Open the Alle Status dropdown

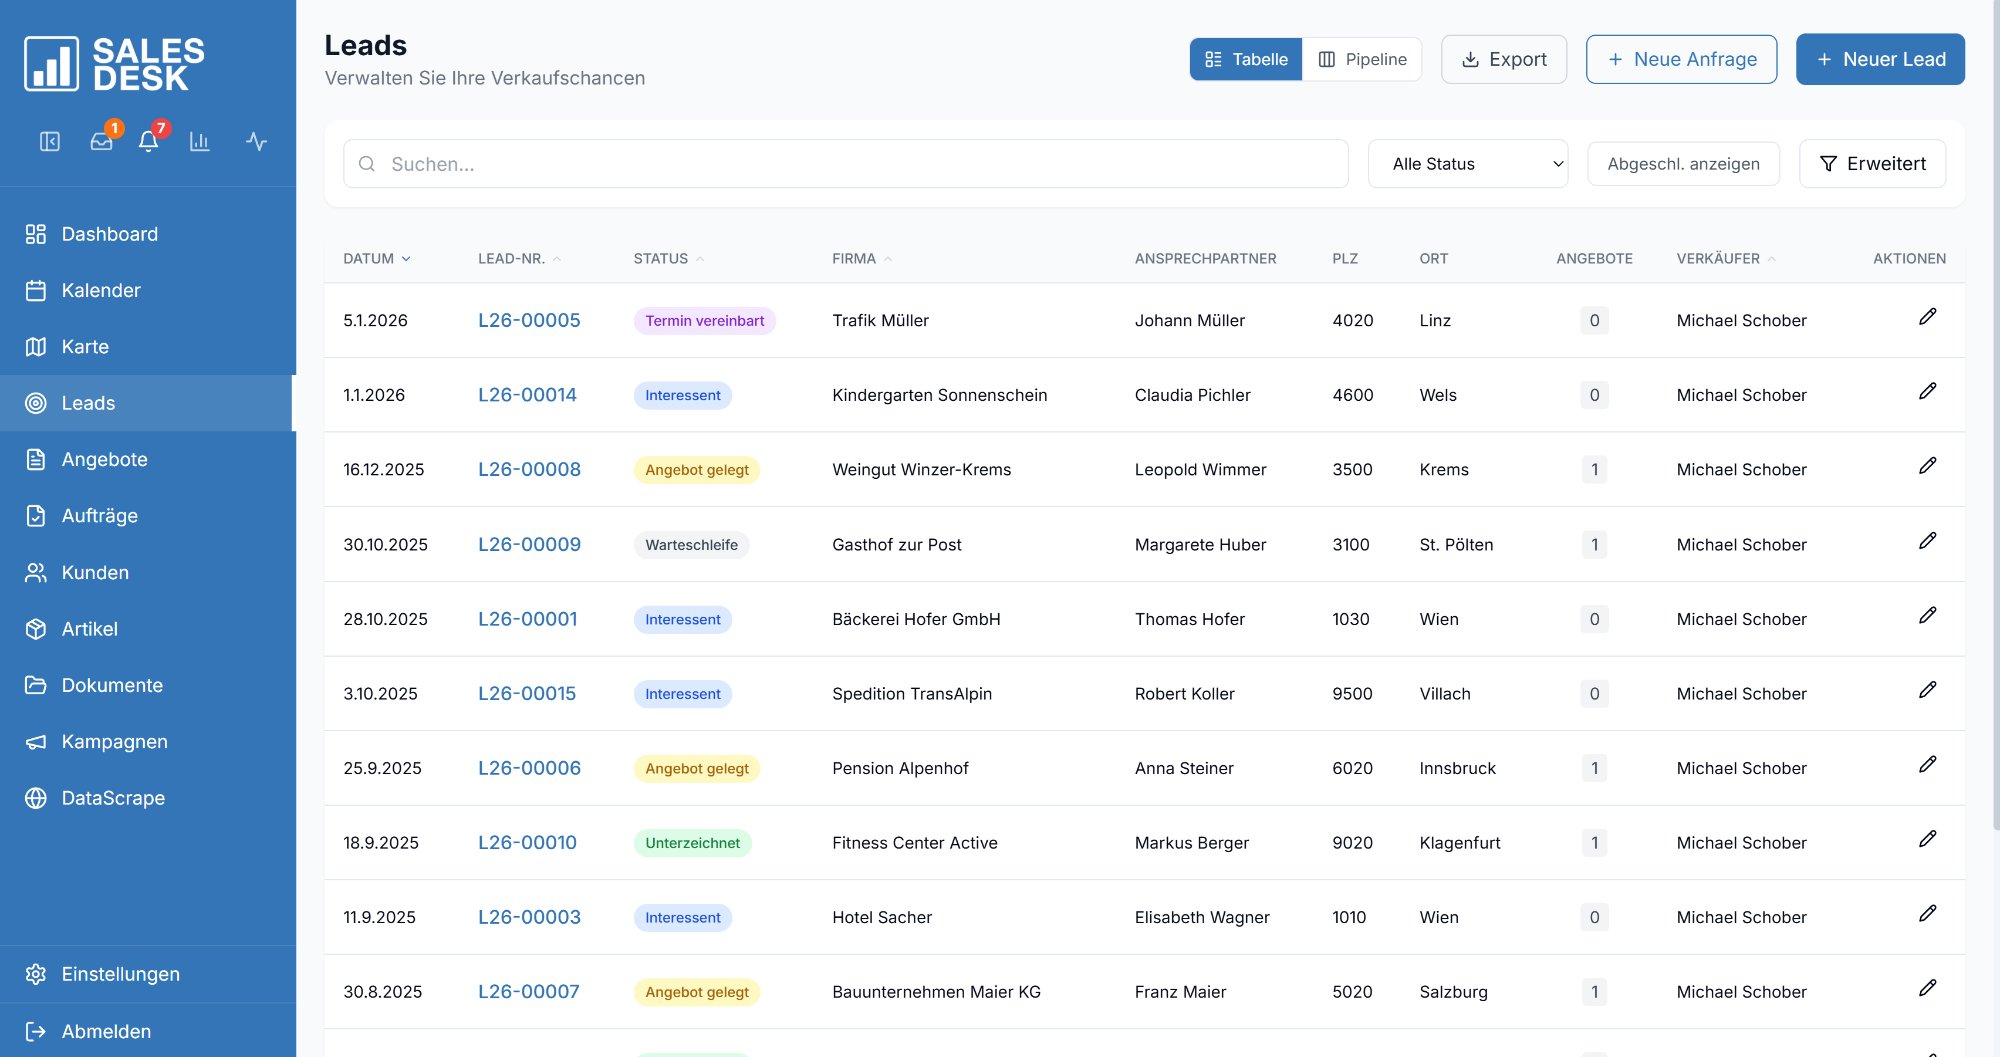(1468, 163)
